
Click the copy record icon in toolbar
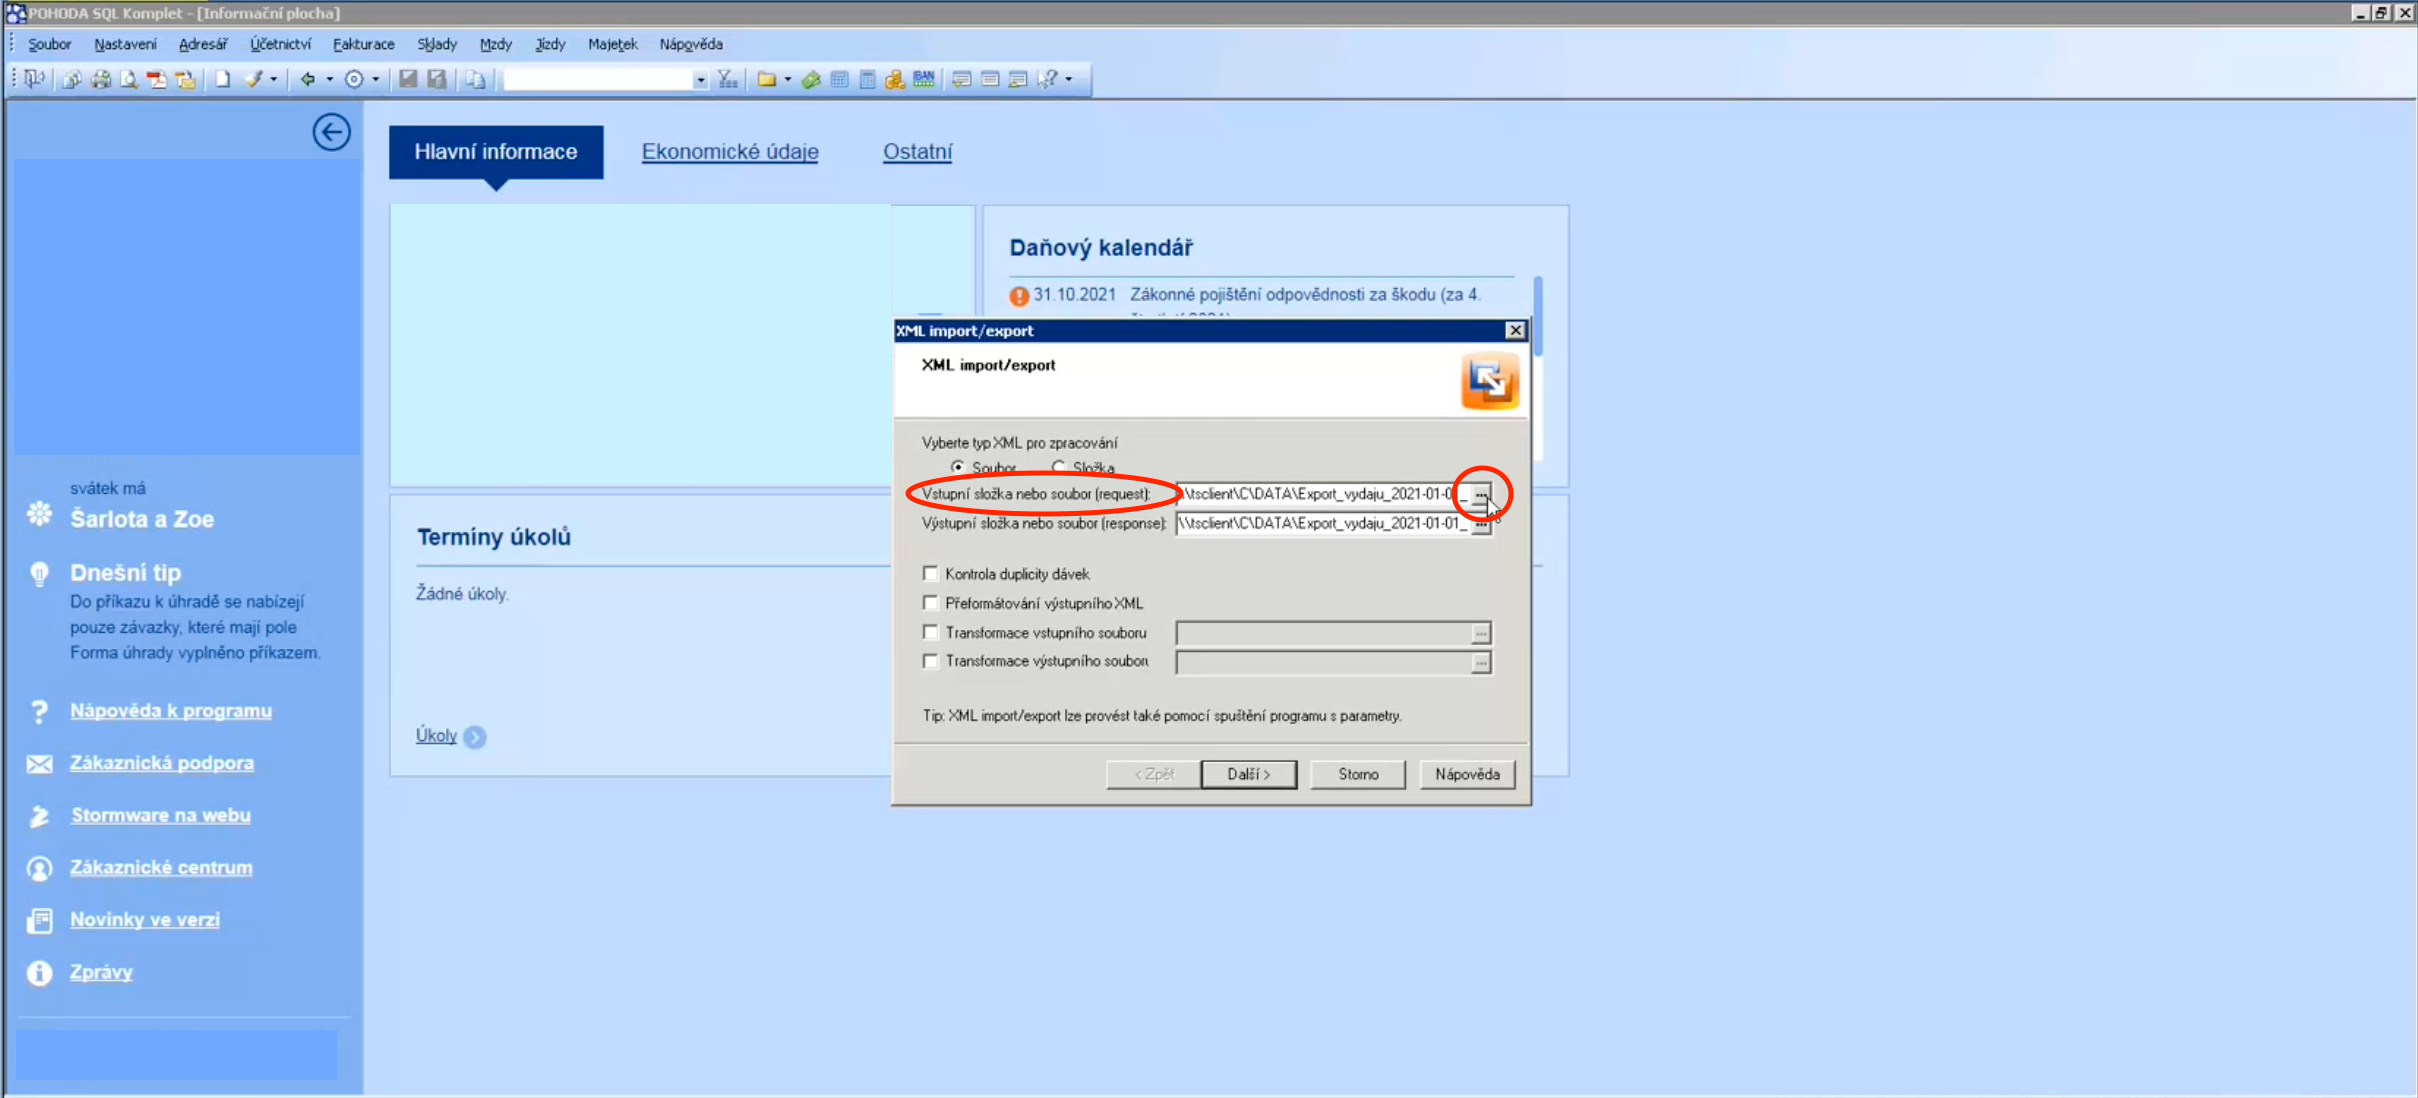(476, 79)
